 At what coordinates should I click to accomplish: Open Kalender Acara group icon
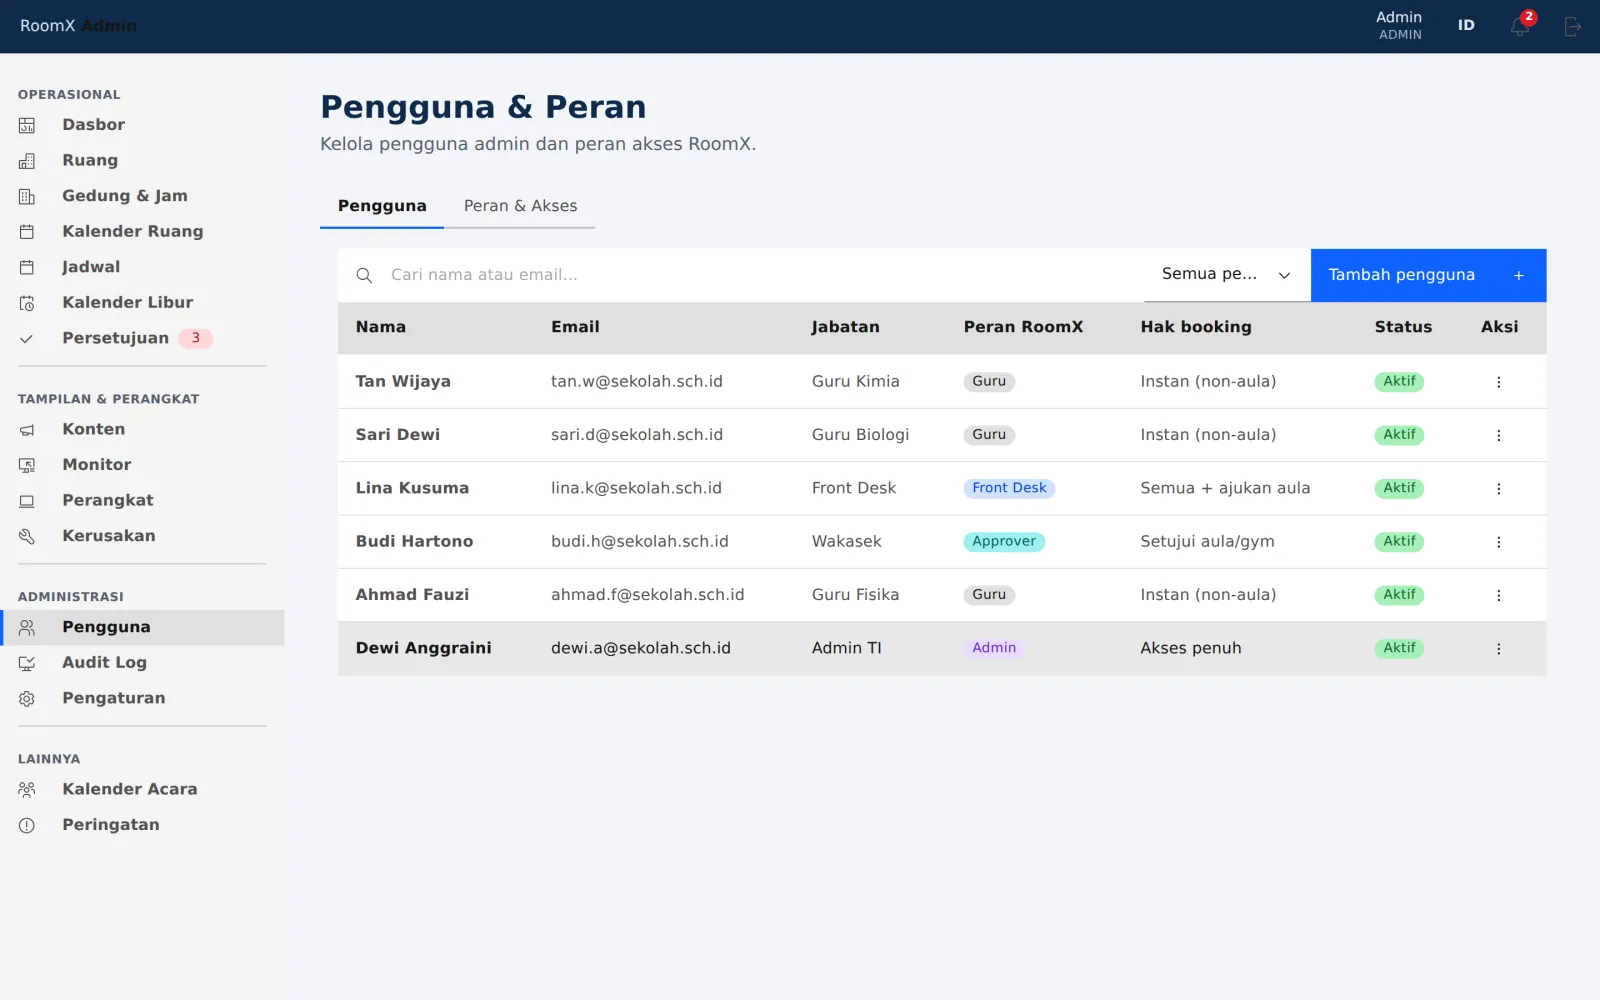(27, 790)
